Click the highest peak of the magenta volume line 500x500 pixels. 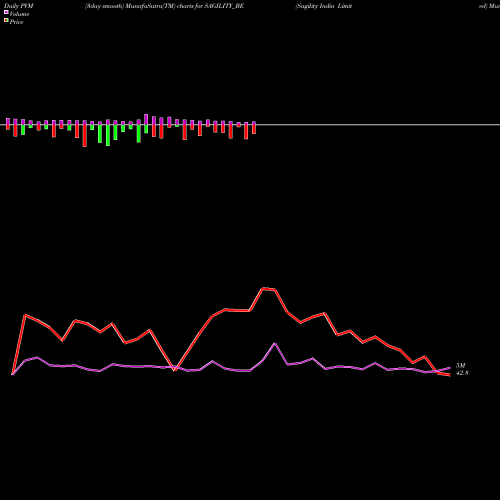[x=275, y=343]
